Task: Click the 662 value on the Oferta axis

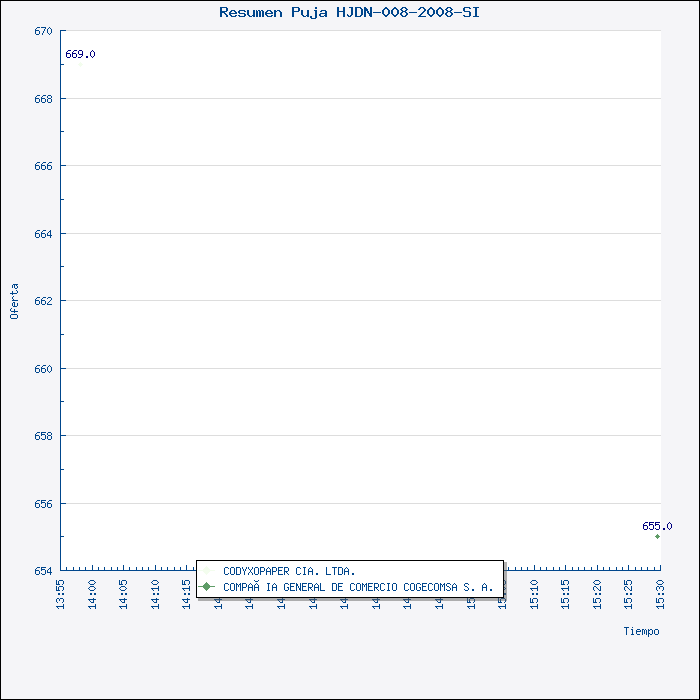Action: click(43, 301)
